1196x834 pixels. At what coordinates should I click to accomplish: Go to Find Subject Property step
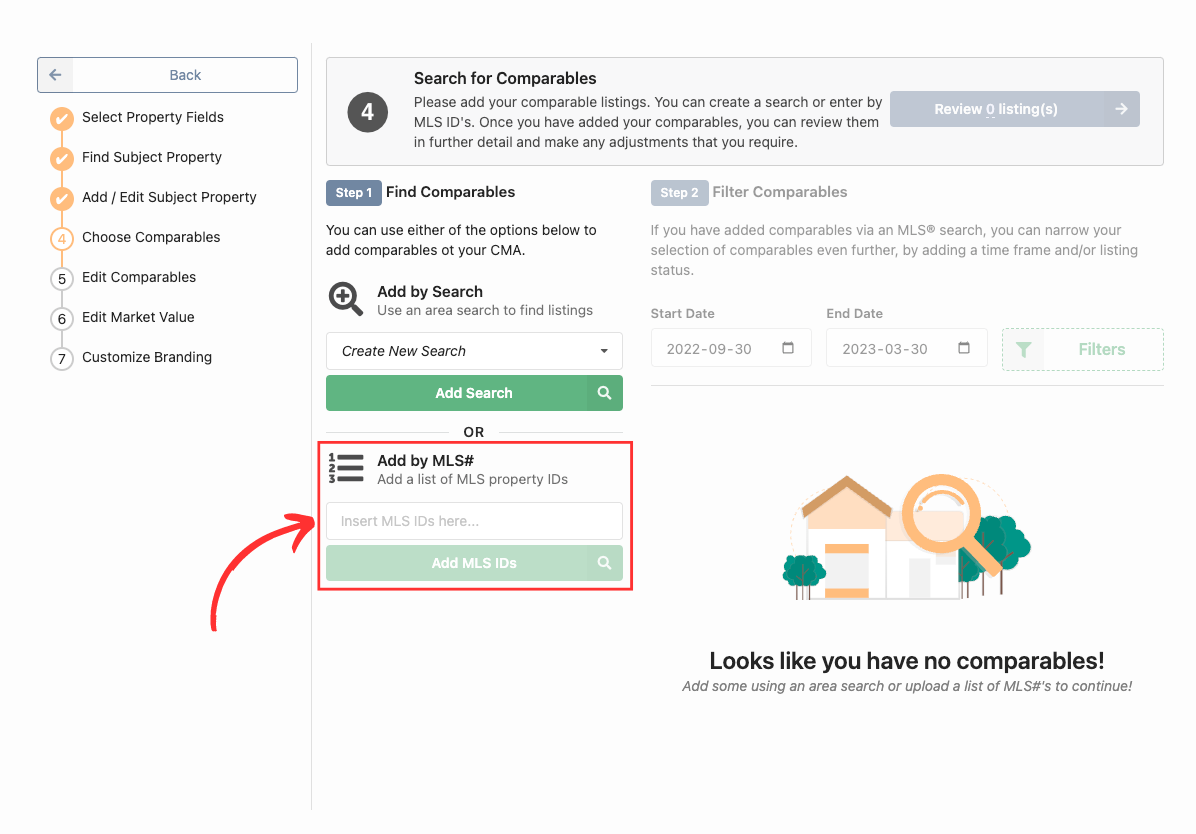[152, 157]
